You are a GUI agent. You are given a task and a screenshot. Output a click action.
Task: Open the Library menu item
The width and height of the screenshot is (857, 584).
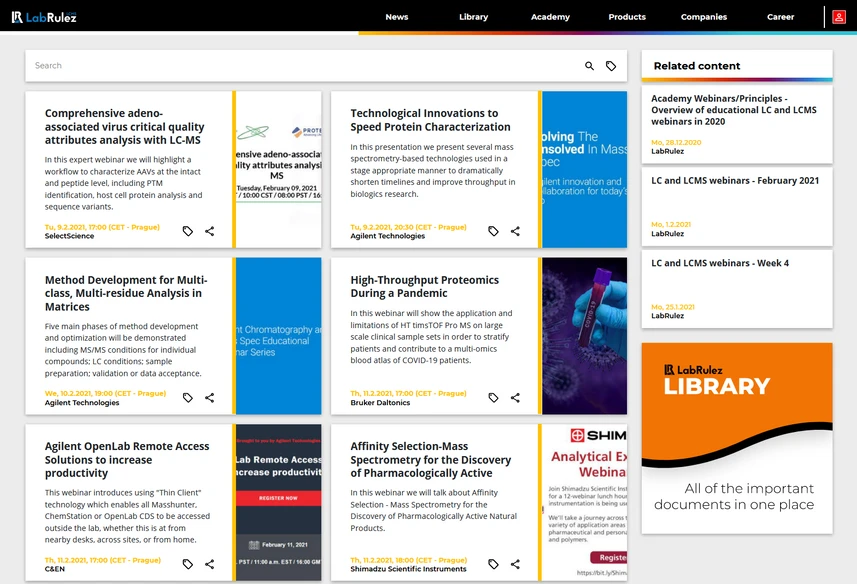click(x=473, y=17)
